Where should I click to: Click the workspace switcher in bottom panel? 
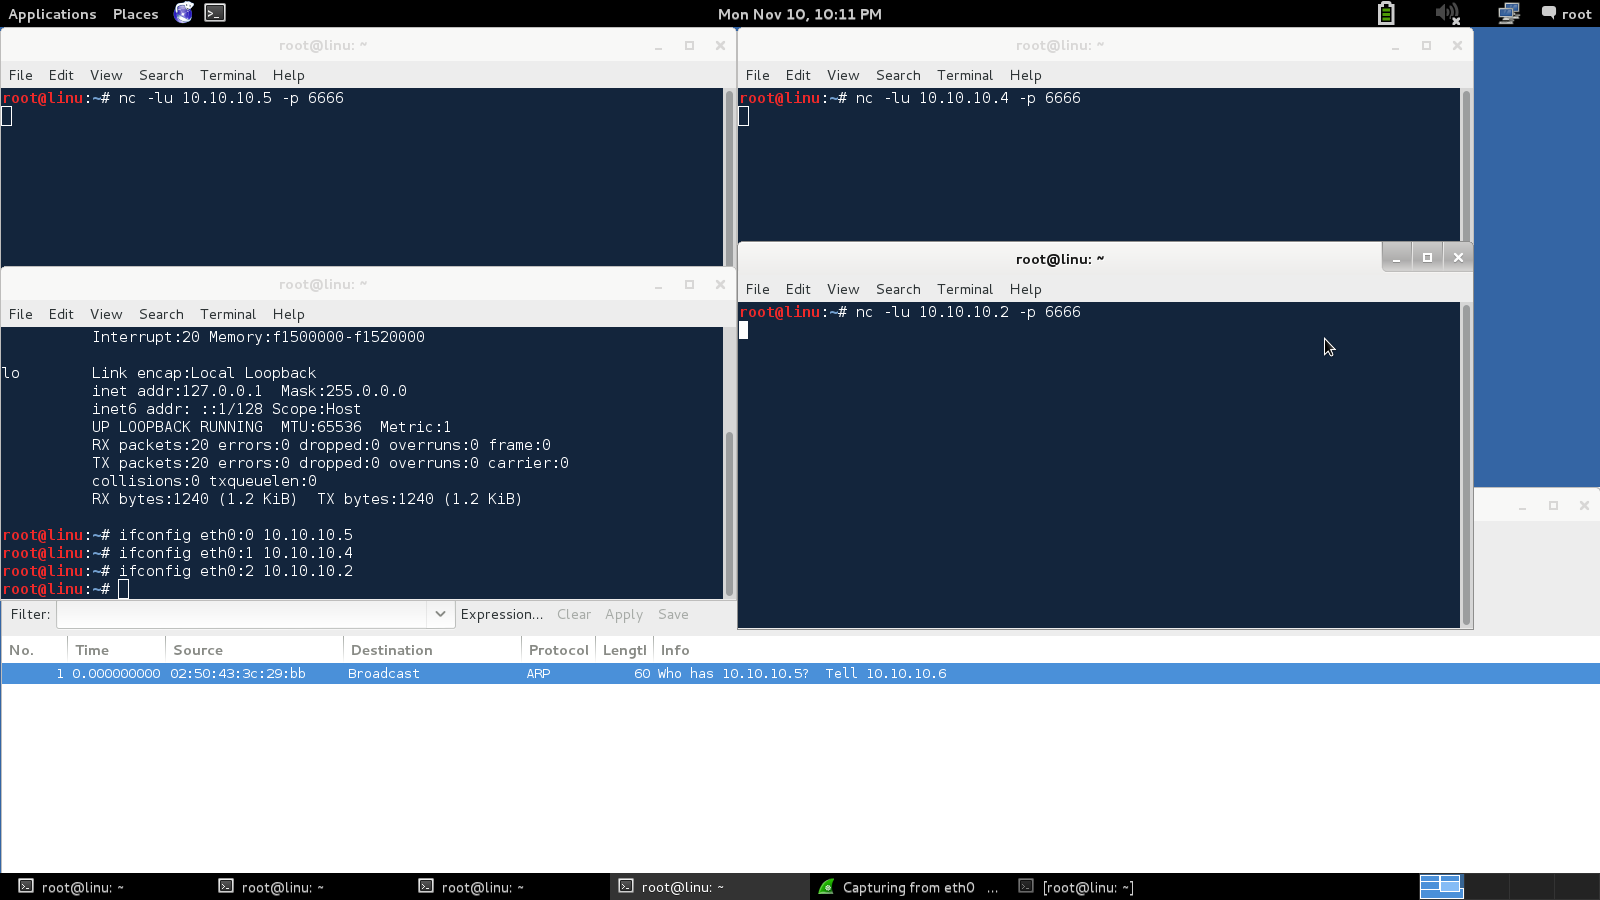(1441, 886)
